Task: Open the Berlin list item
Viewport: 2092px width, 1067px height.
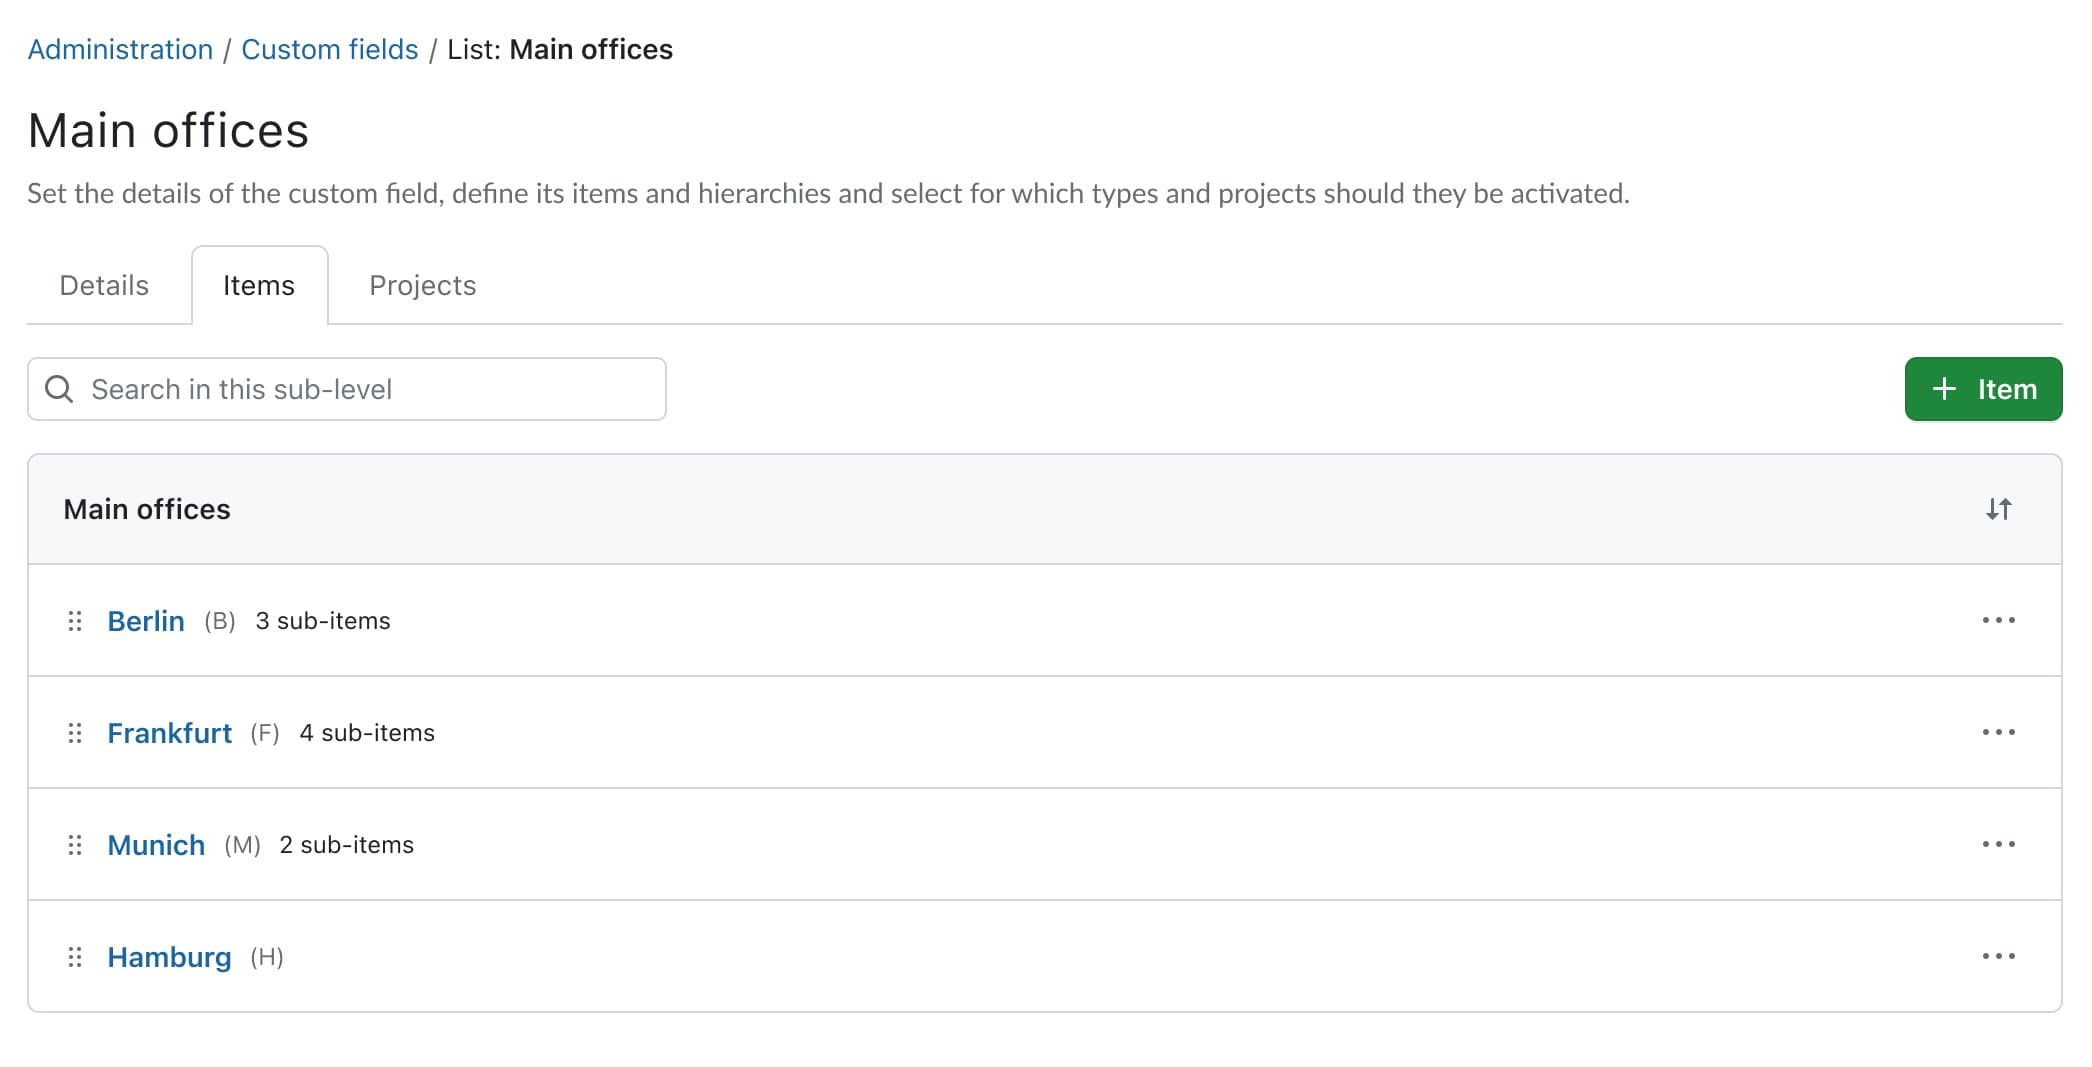Action: (146, 621)
